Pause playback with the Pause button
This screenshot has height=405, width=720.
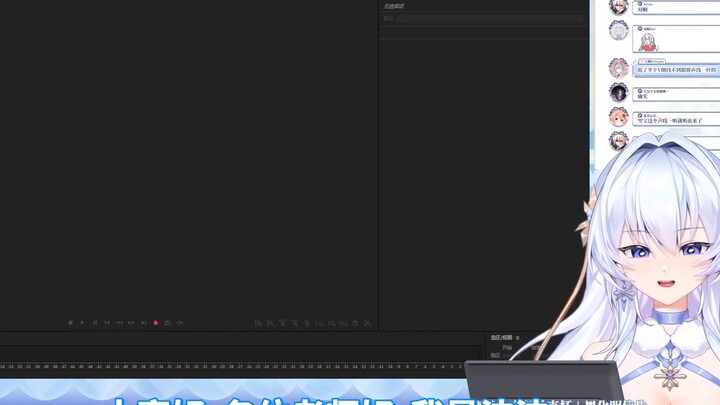(x=95, y=323)
